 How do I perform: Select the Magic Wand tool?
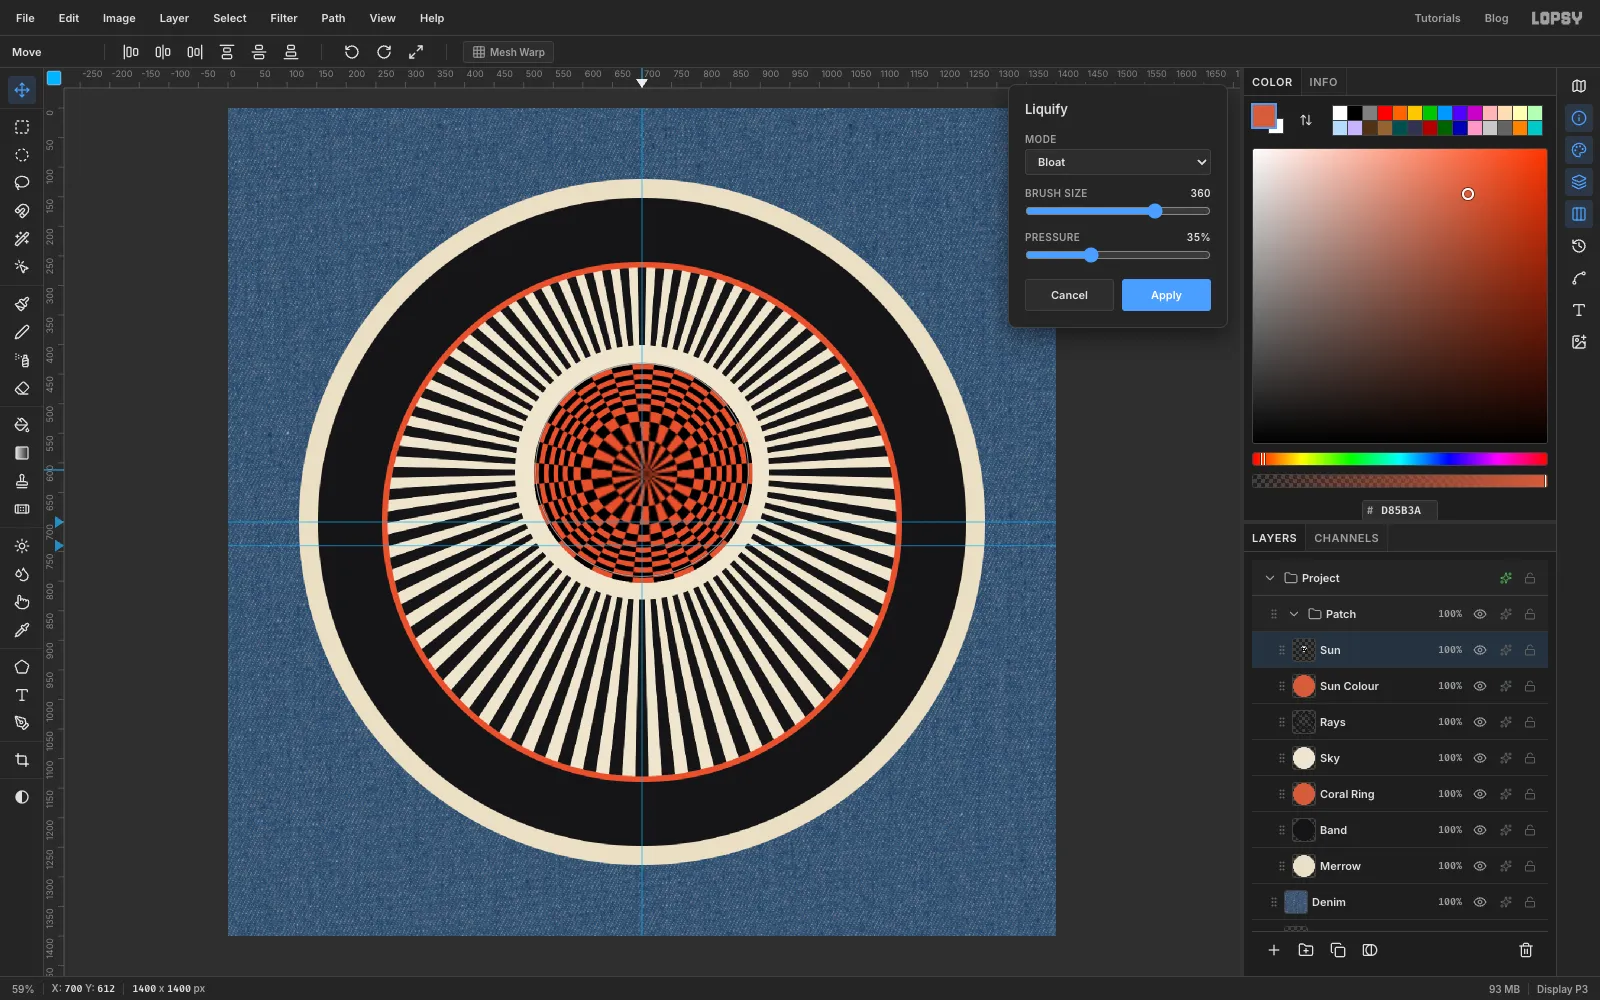coord(22,239)
